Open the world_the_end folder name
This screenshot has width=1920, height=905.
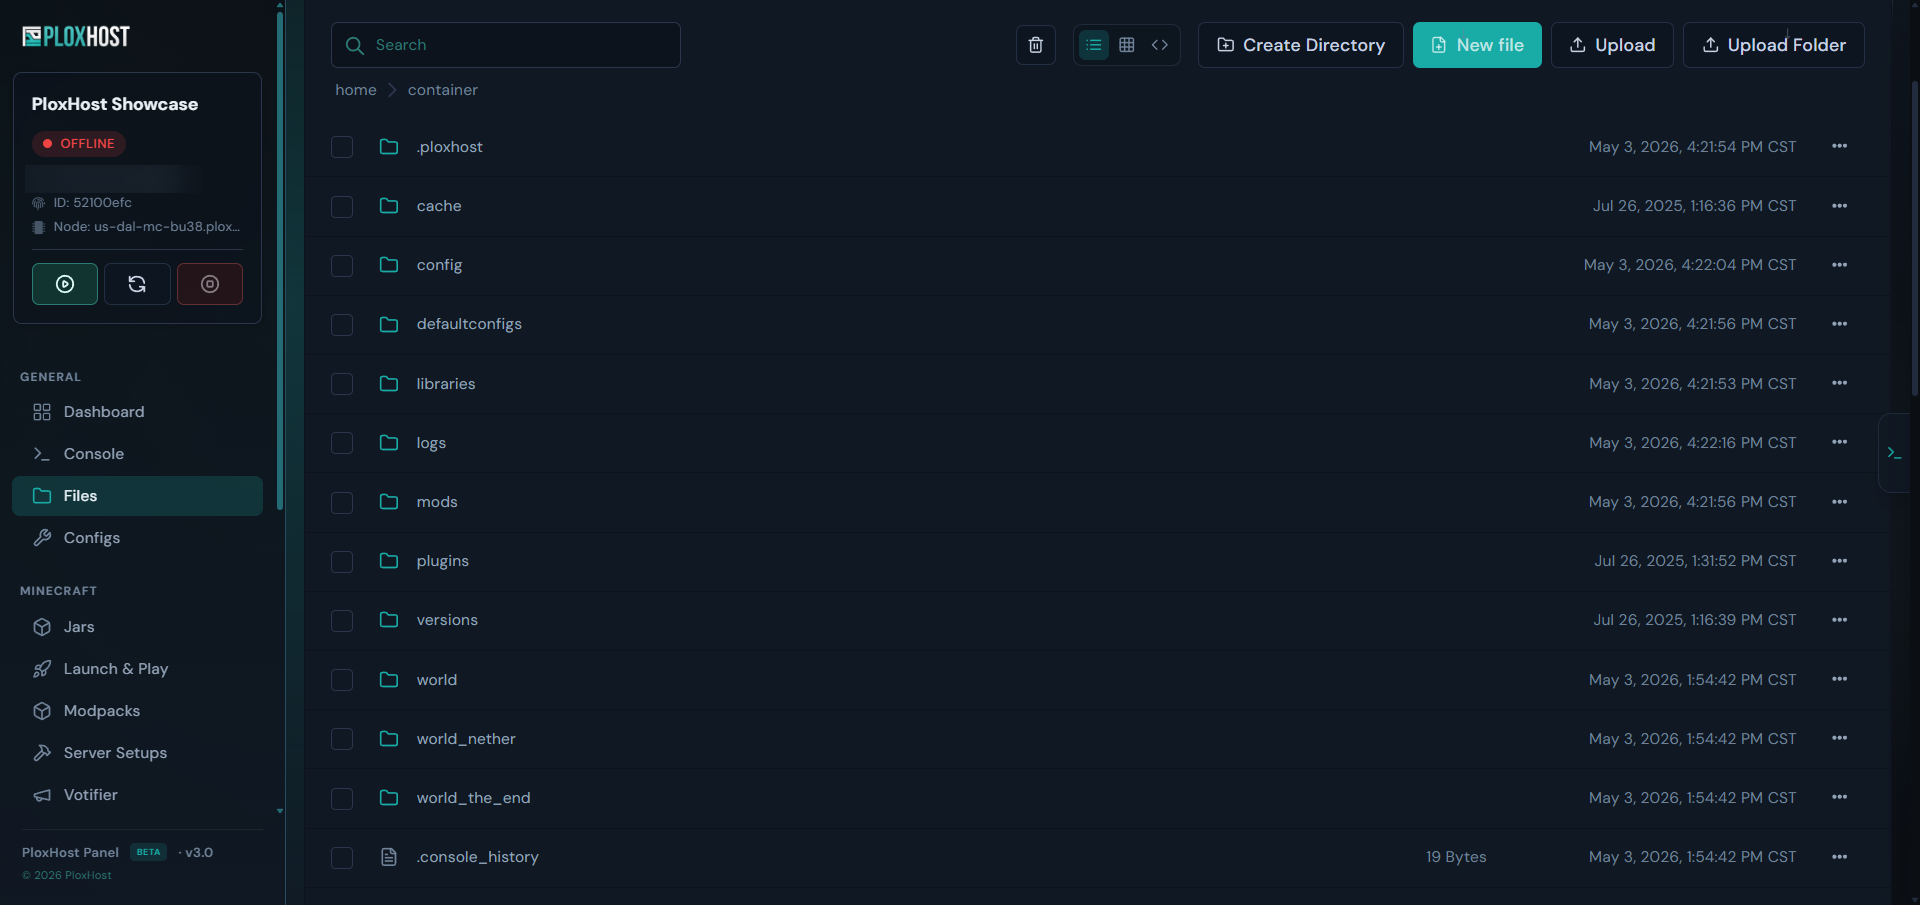click(x=474, y=798)
